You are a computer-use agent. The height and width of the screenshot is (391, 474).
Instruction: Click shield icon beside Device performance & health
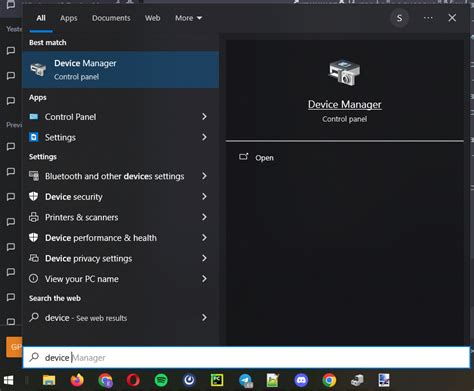pyautogui.click(x=33, y=237)
